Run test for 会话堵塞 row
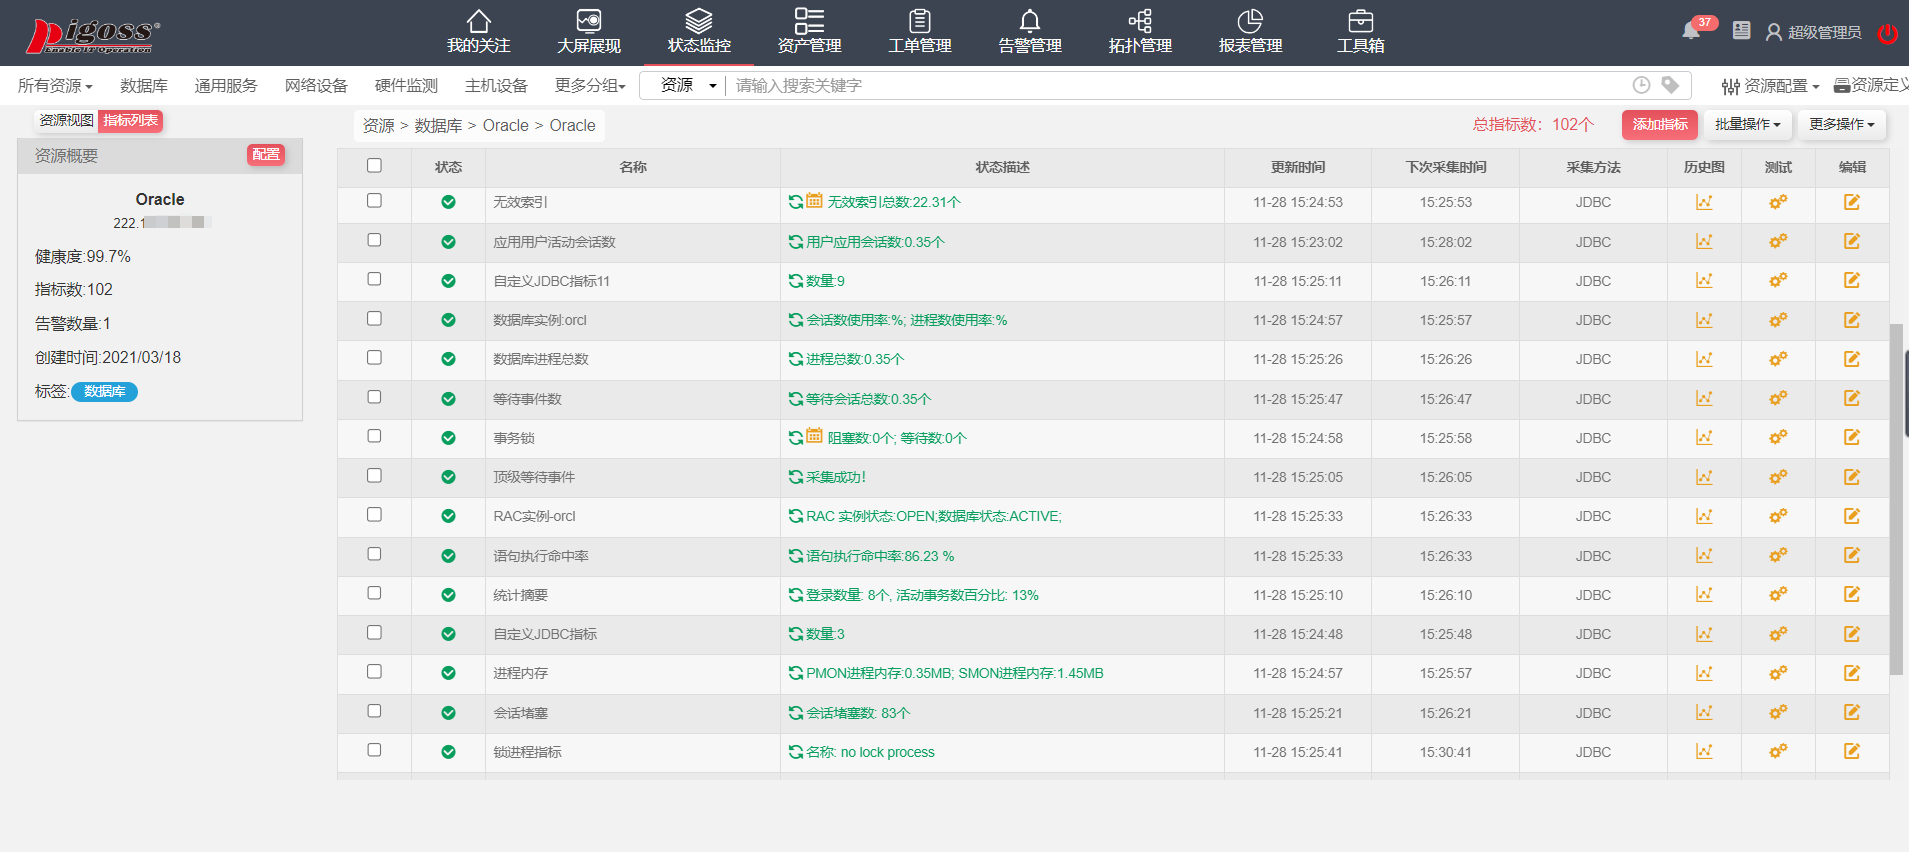1909x852 pixels. tap(1778, 712)
